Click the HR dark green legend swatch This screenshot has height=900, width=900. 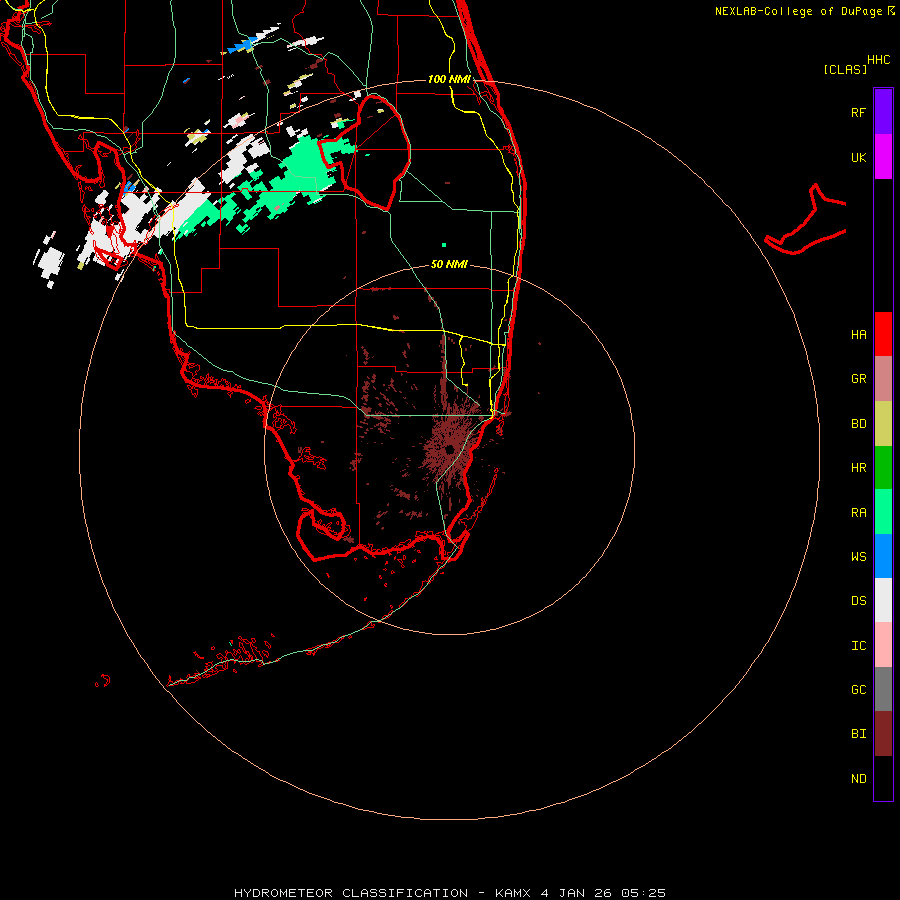click(x=883, y=467)
